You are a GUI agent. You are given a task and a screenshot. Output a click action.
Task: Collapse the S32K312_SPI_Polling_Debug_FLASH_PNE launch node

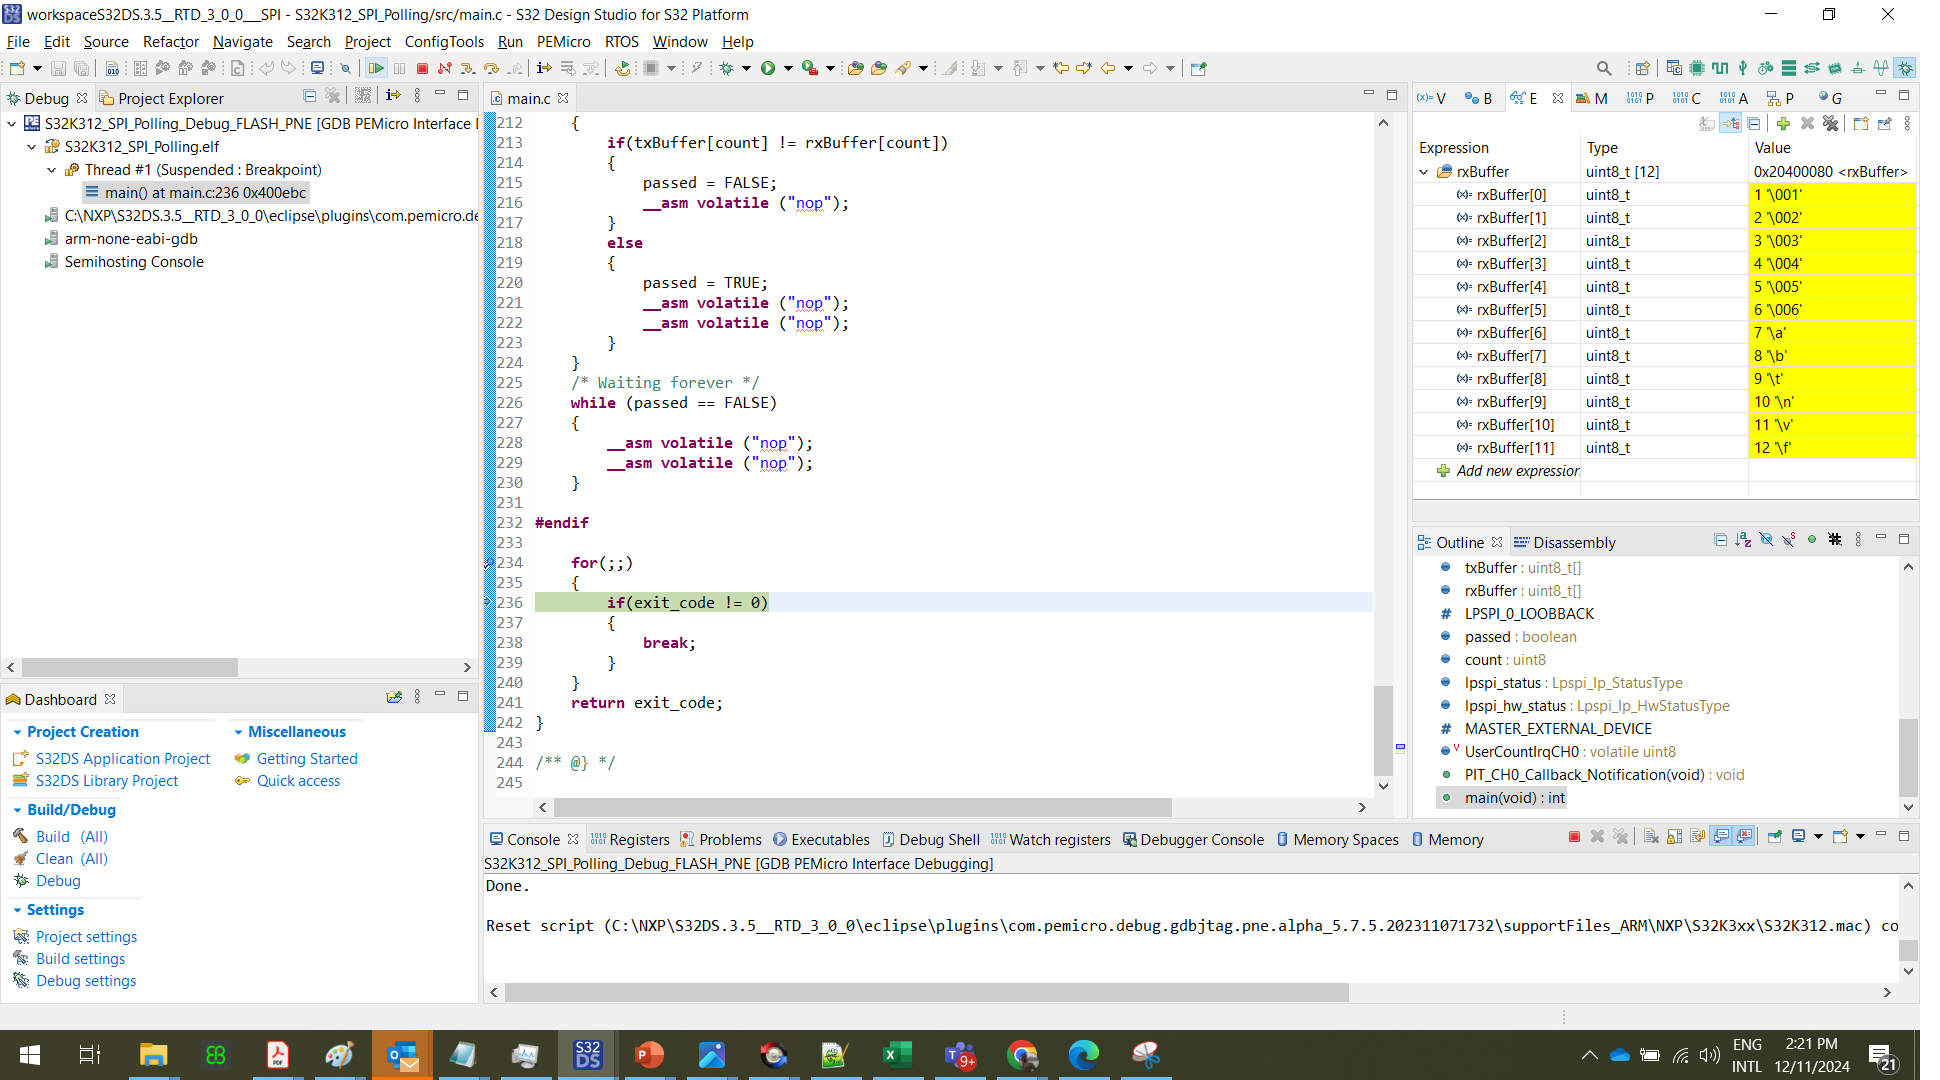tap(11, 124)
